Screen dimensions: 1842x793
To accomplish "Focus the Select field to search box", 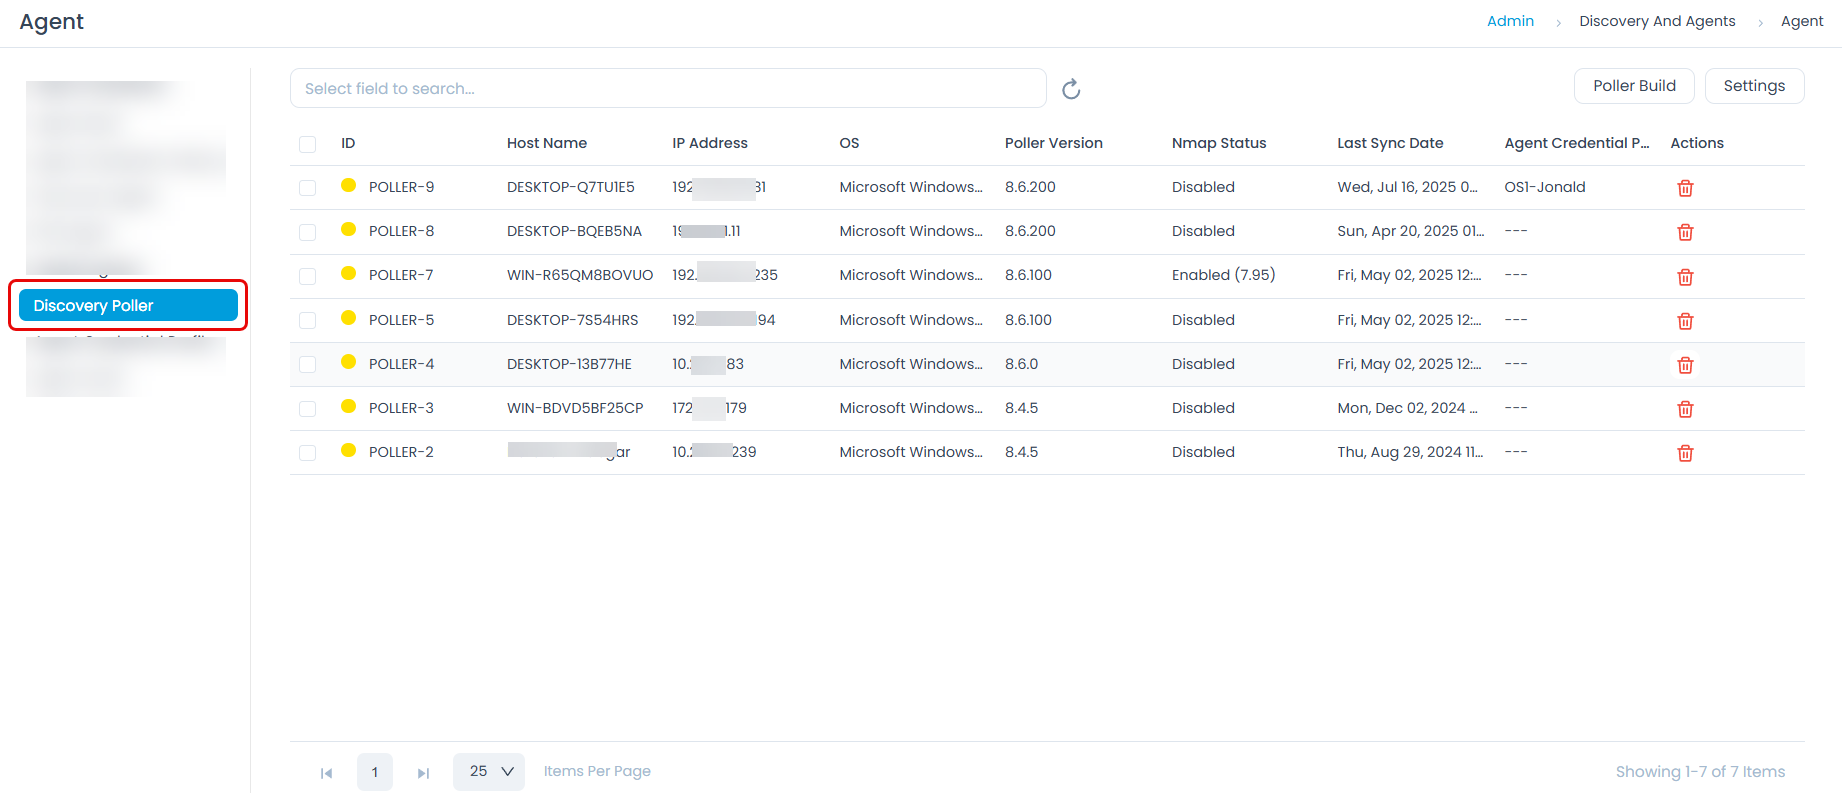I will (668, 88).
